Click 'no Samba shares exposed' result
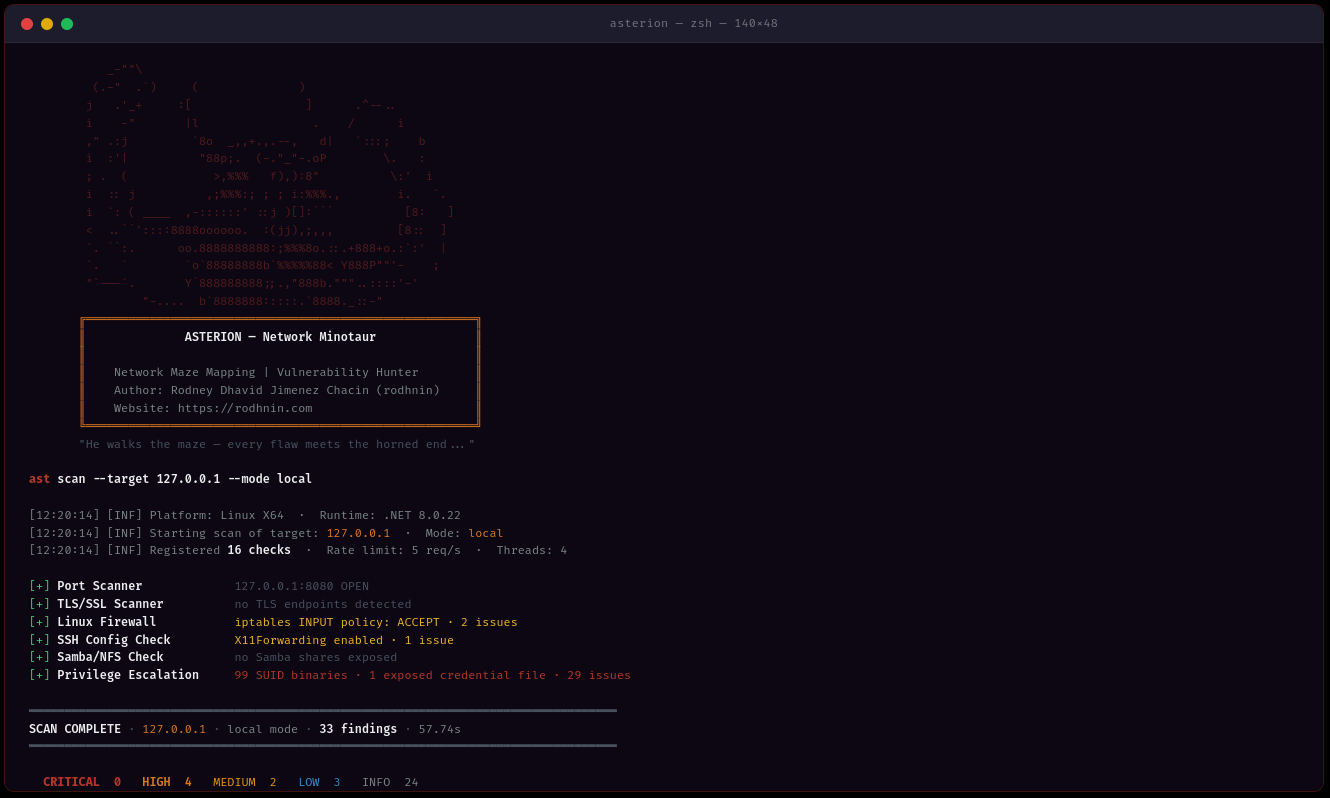This screenshot has height=798, width=1330. click(x=316, y=657)
